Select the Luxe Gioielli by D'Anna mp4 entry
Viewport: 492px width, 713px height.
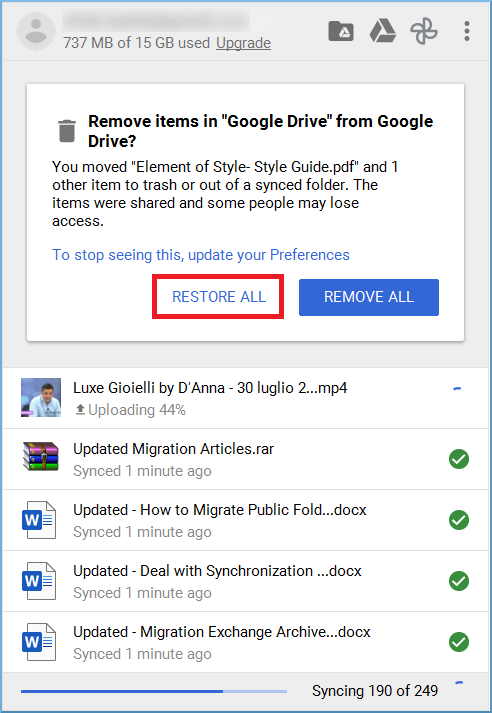click(x=246, y=398)
